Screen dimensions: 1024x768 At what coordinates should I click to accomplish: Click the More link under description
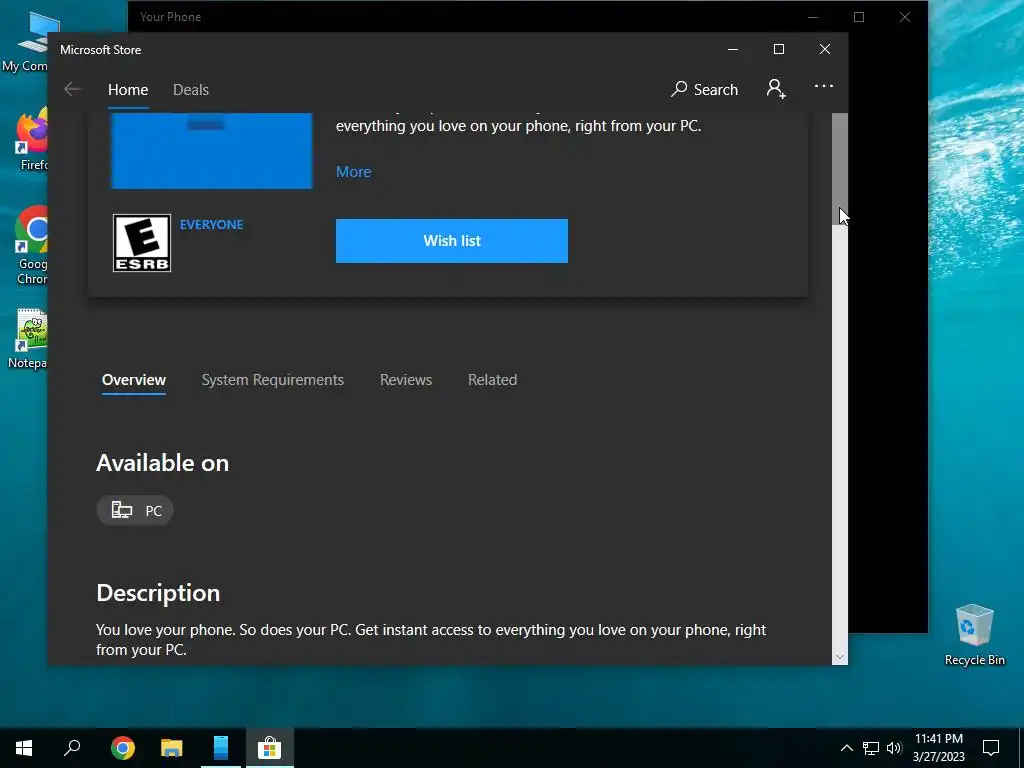(353, 172)
